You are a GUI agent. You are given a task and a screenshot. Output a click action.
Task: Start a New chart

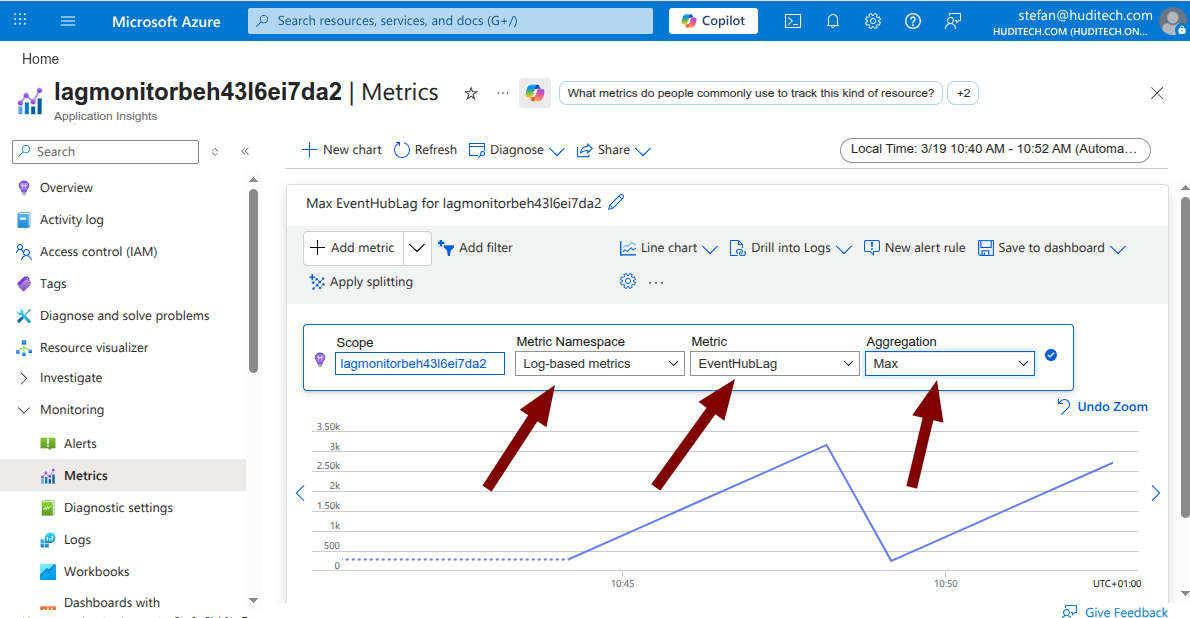(x=340, y=149)
